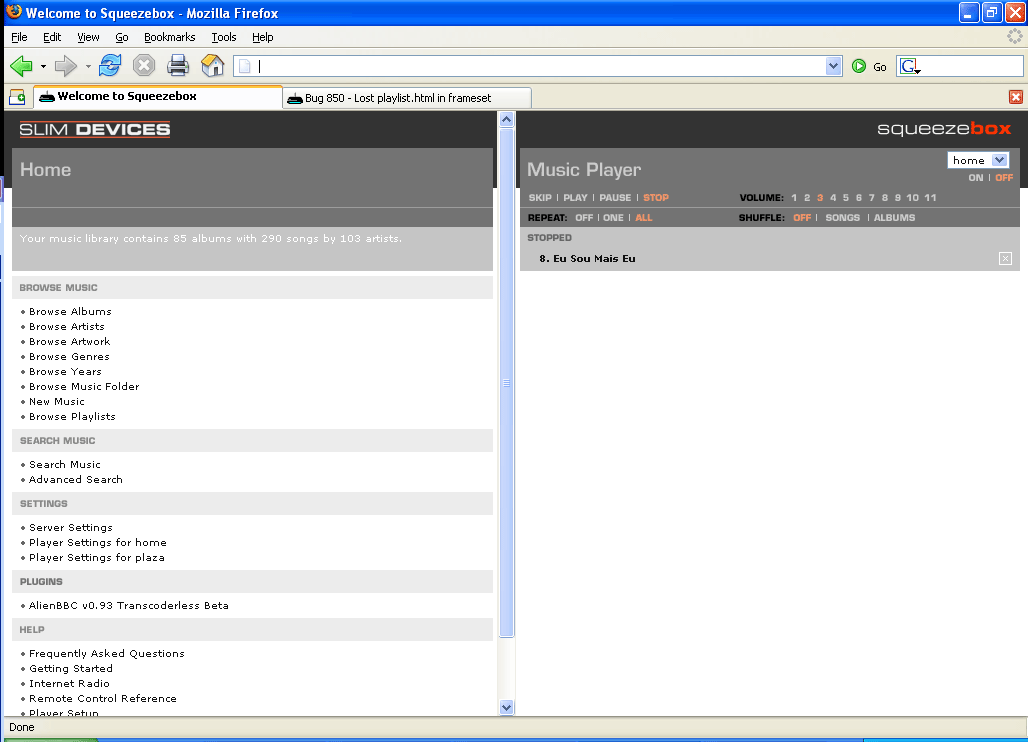The width and height of the screenshot is (1028, 742).
Task: Click the Print icon in toolbar
Action: pos(178,66)
